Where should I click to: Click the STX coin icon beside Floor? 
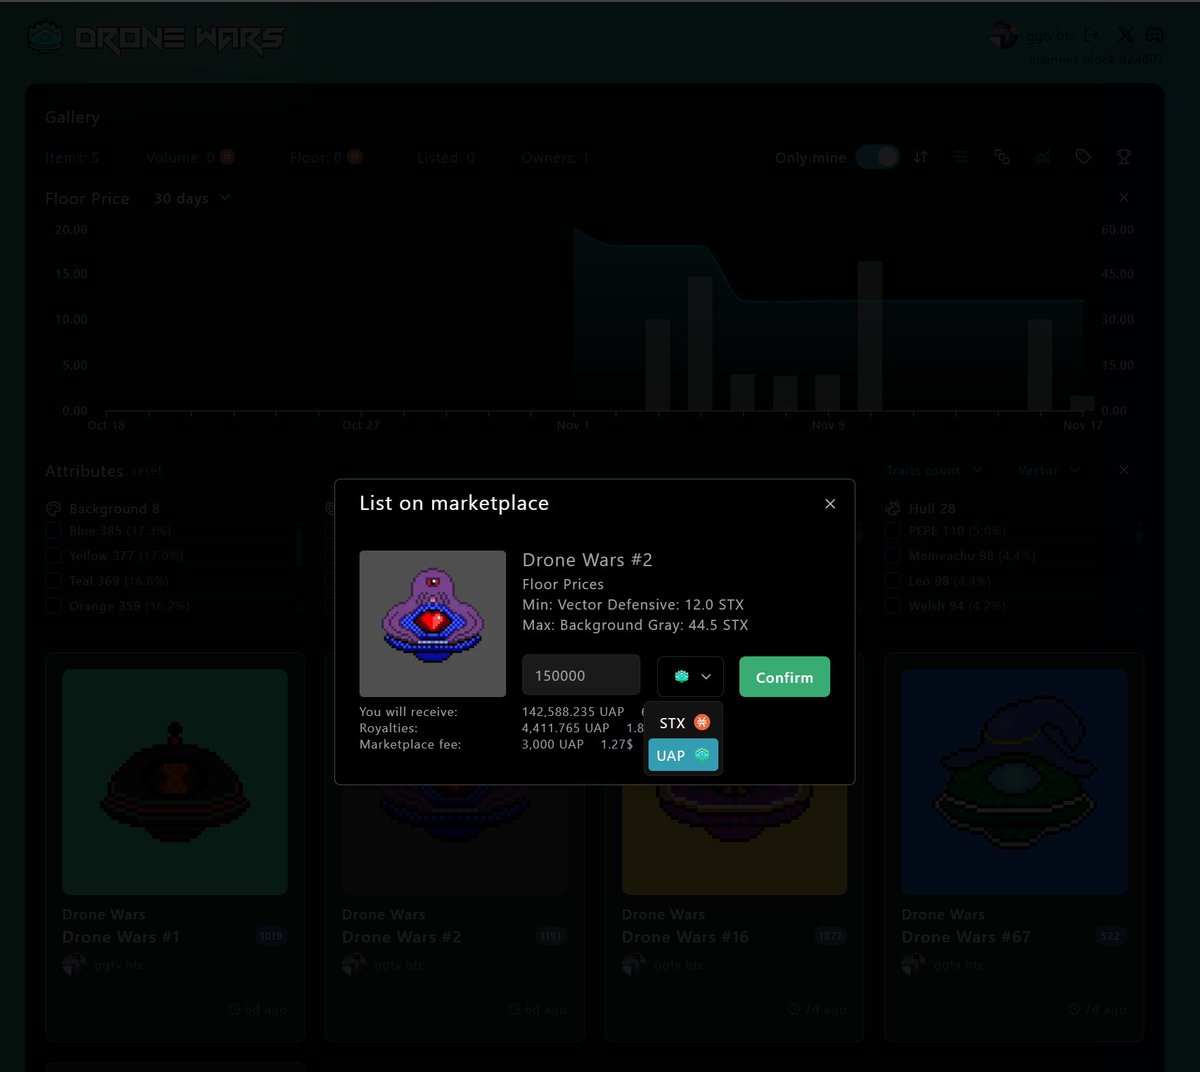[x=354, y=157]
